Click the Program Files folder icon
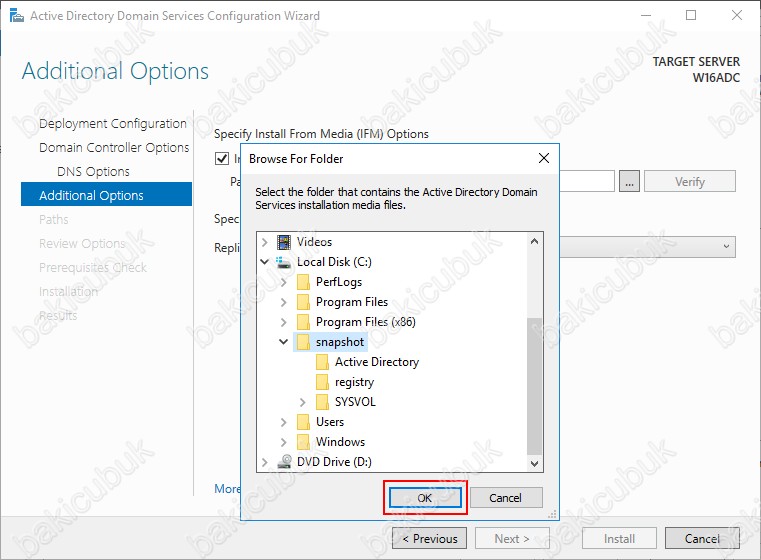Screen dimensions: 761x560 303,302
